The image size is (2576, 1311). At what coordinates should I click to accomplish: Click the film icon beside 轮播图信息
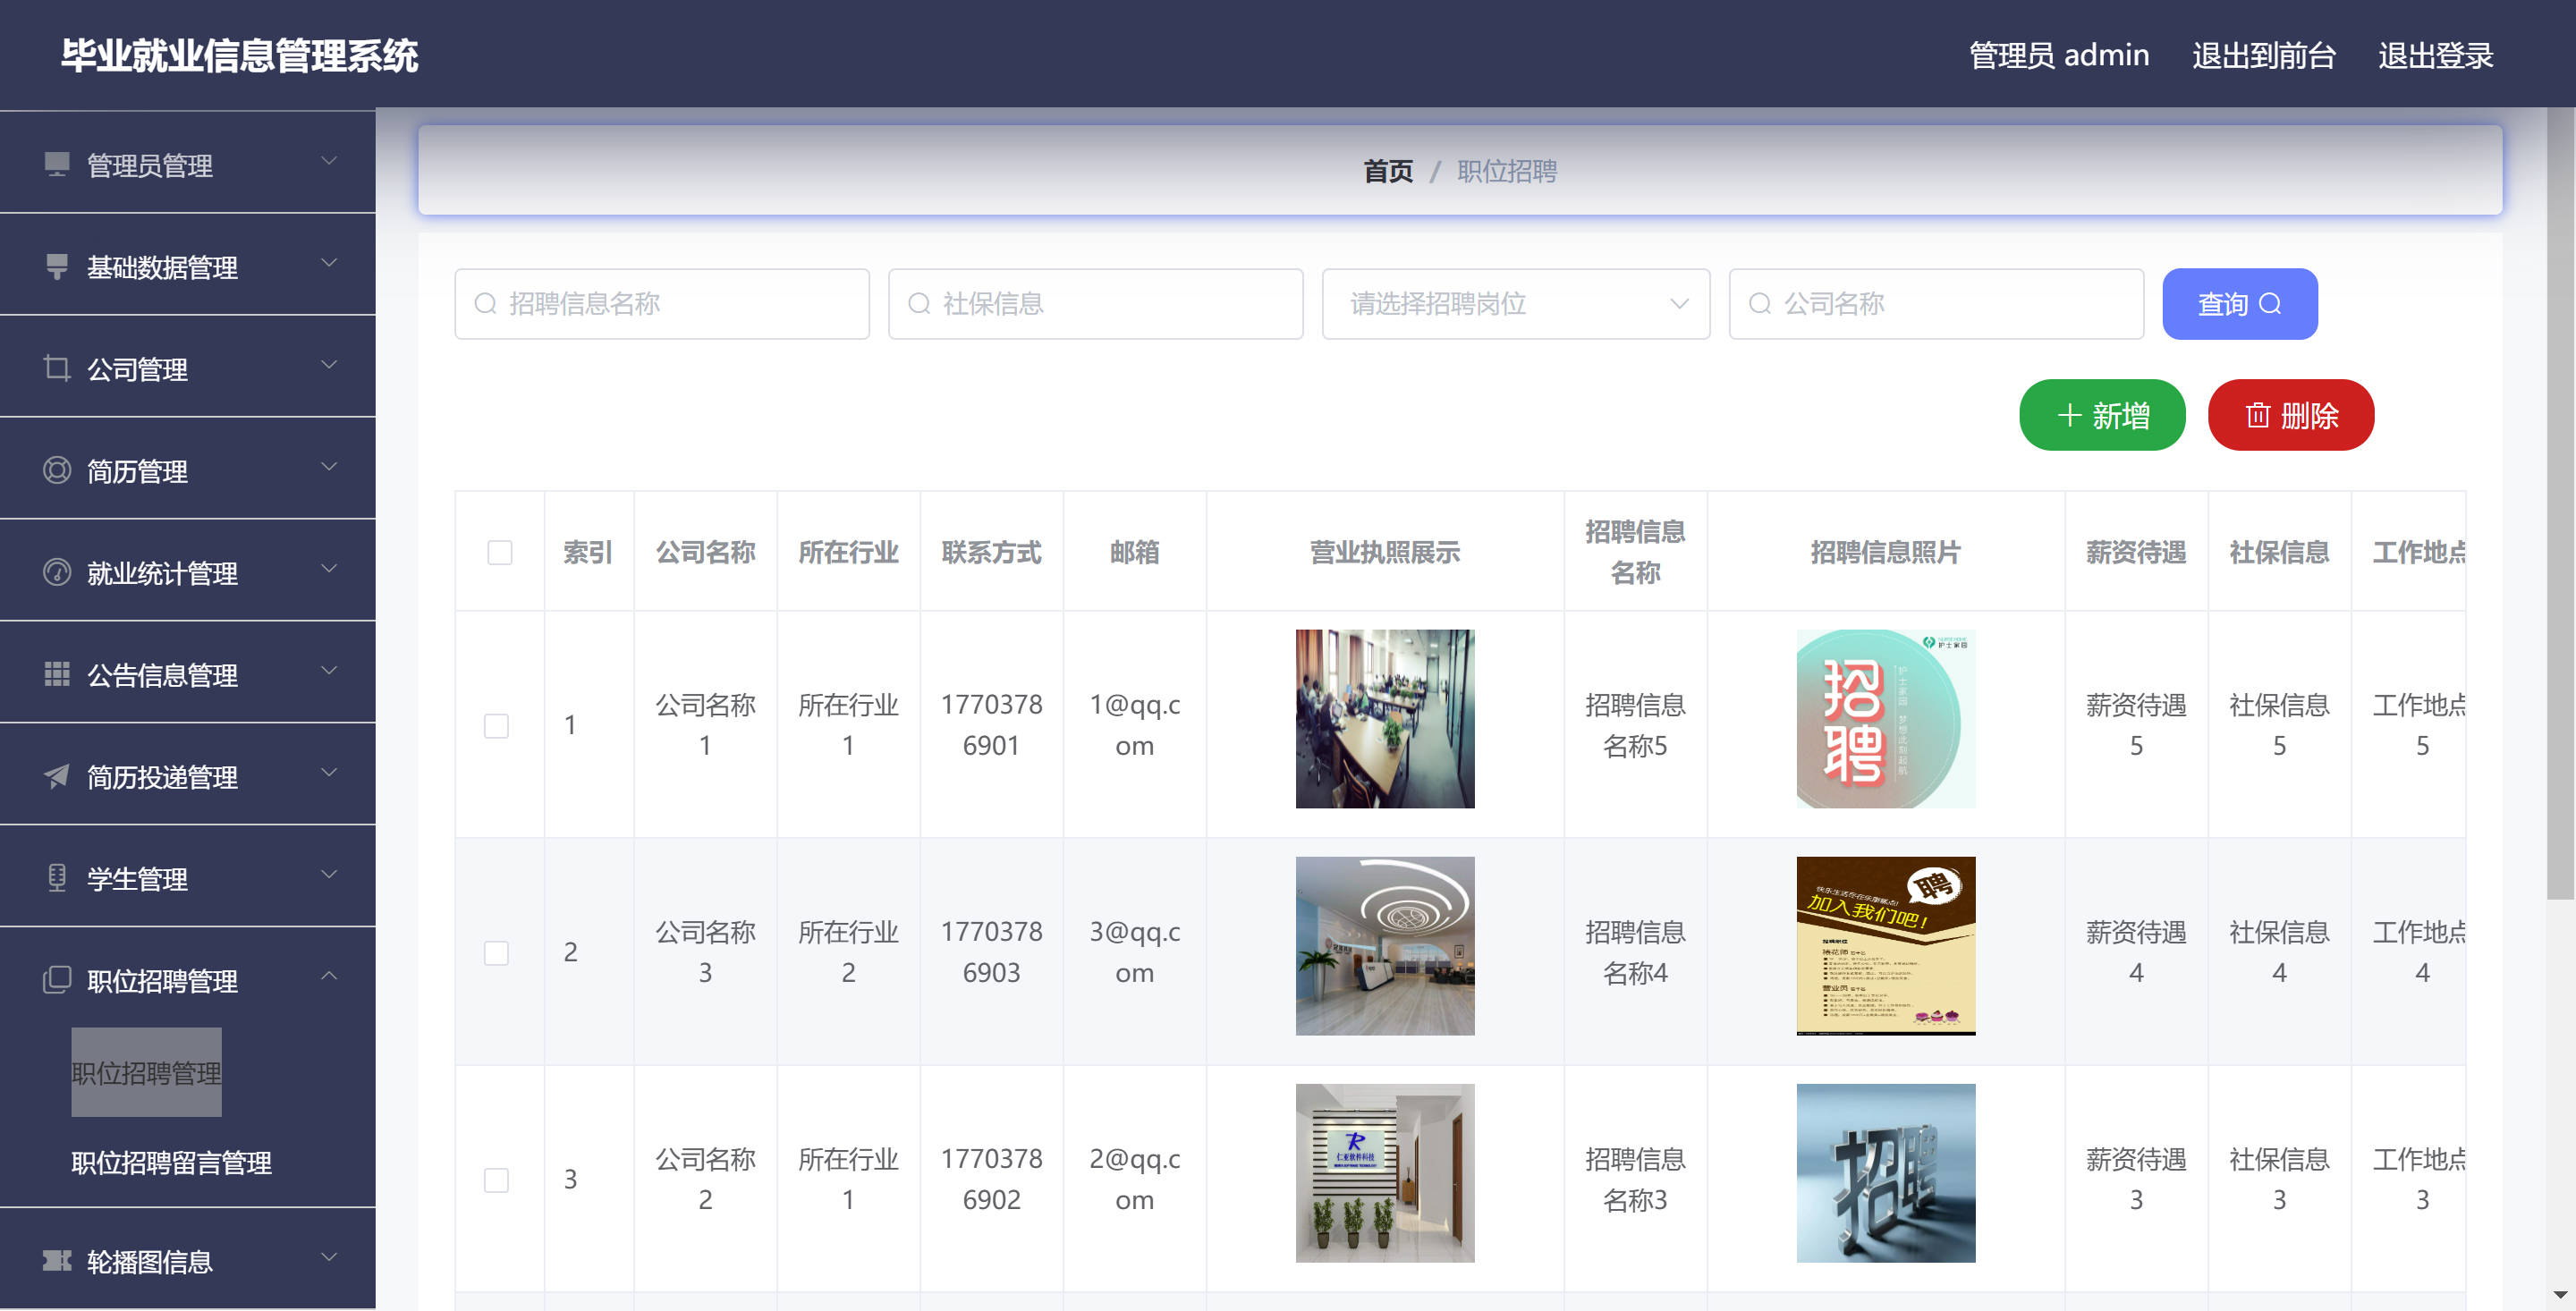point(57,1260)
